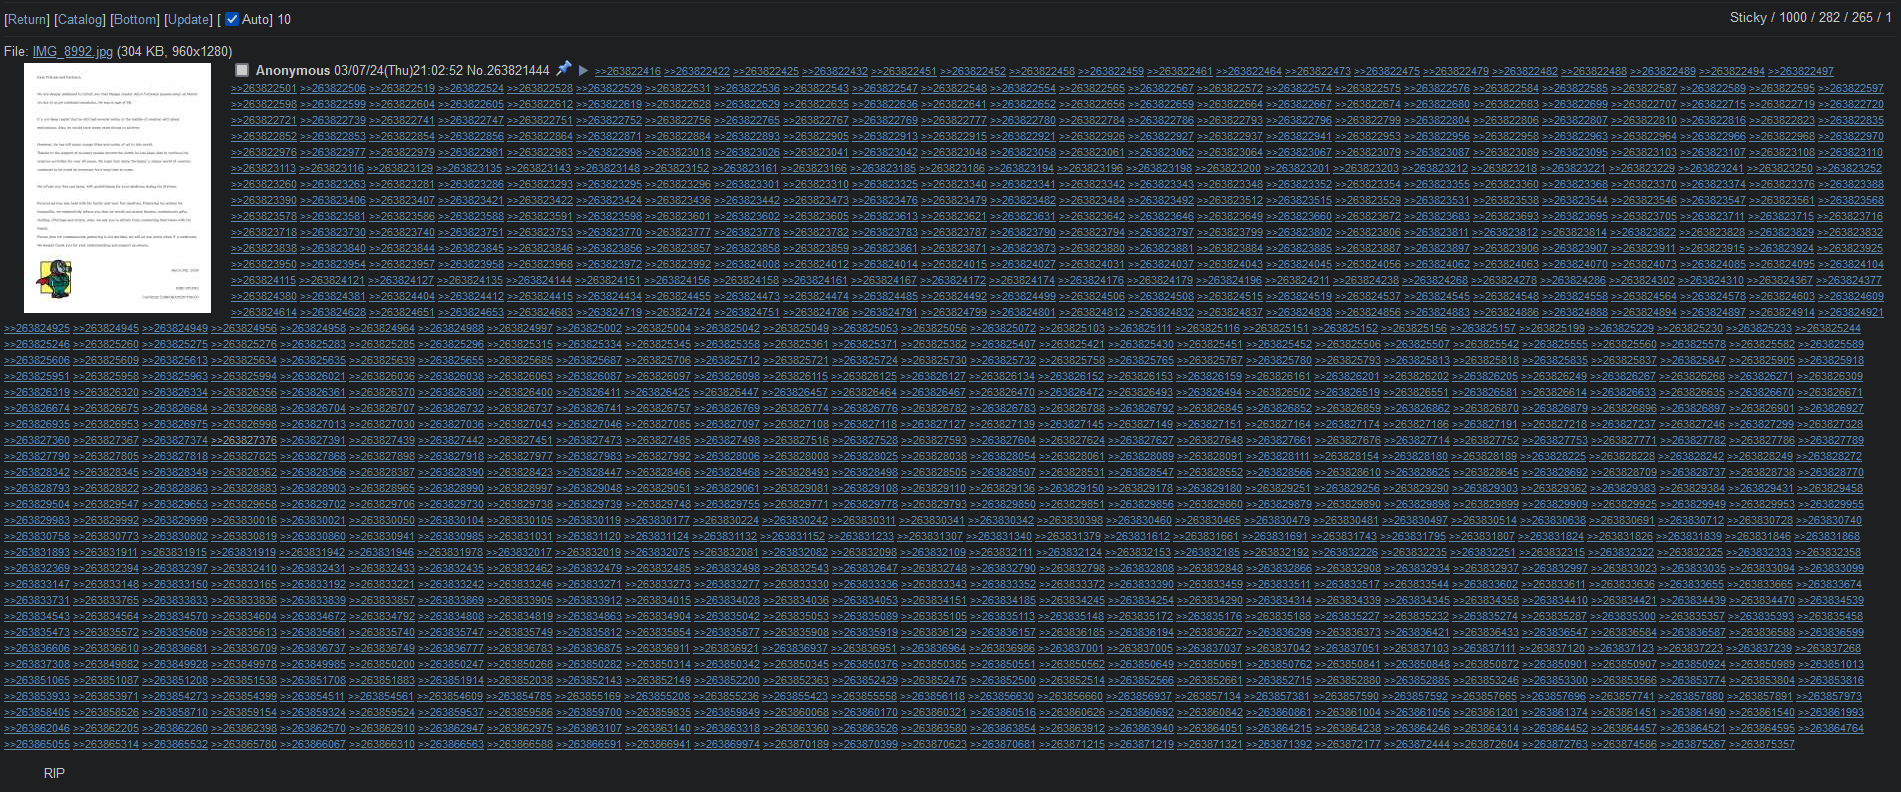Jump to reply >>263823113

click(x=264, y=168)
